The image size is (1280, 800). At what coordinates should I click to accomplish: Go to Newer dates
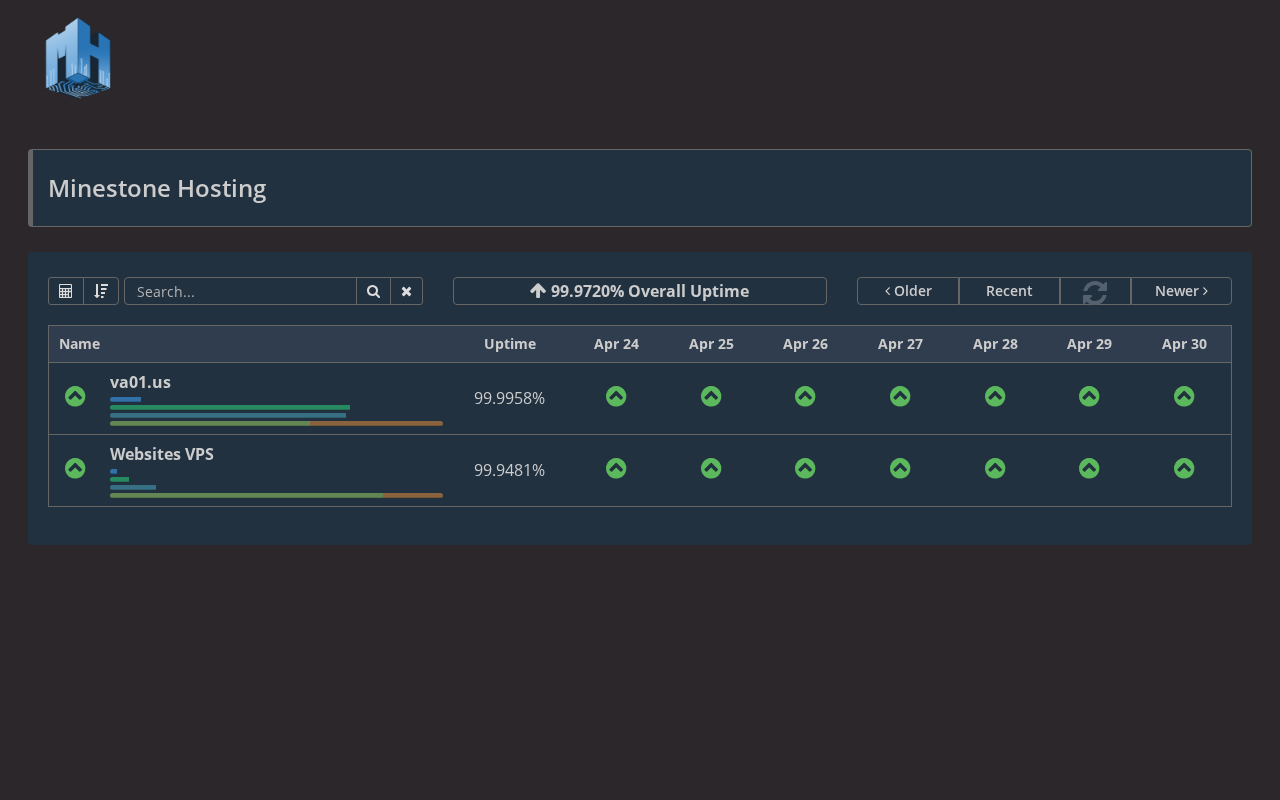pyautogui.click(x=1181, y=291)
